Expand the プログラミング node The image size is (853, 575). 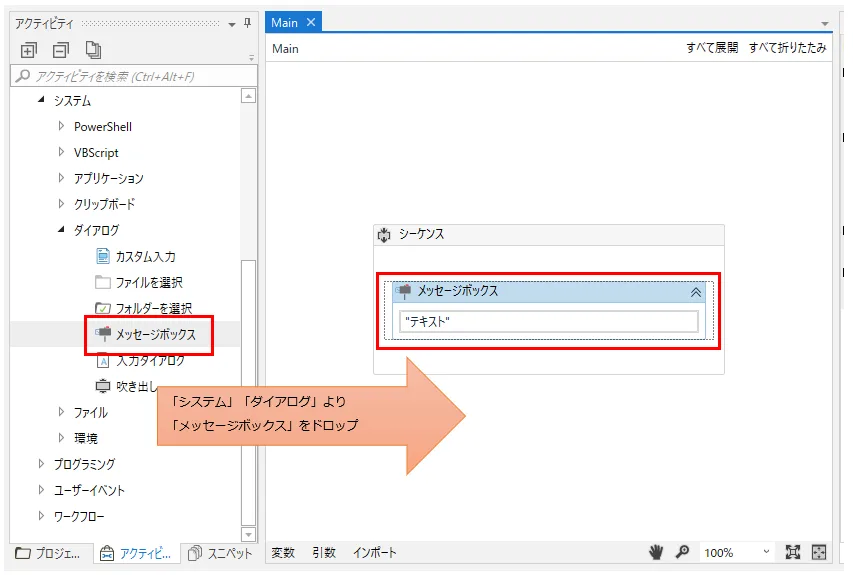(x=41, y=463)
